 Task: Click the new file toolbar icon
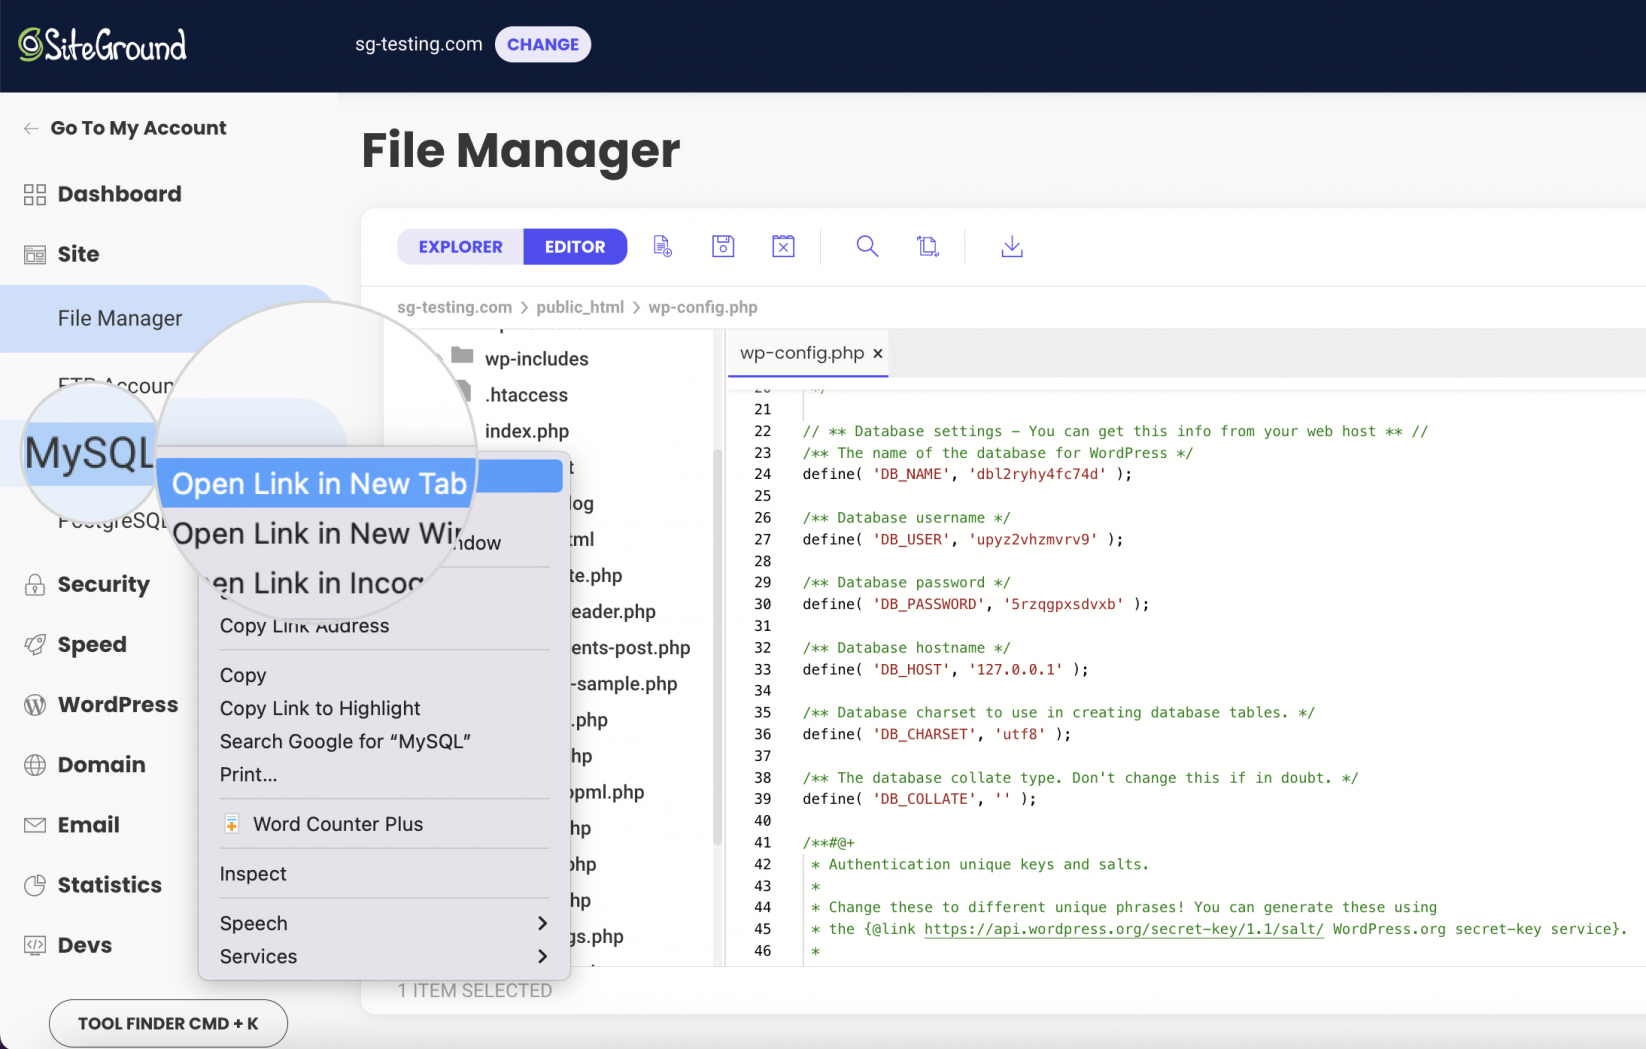(x=663, y=246)
